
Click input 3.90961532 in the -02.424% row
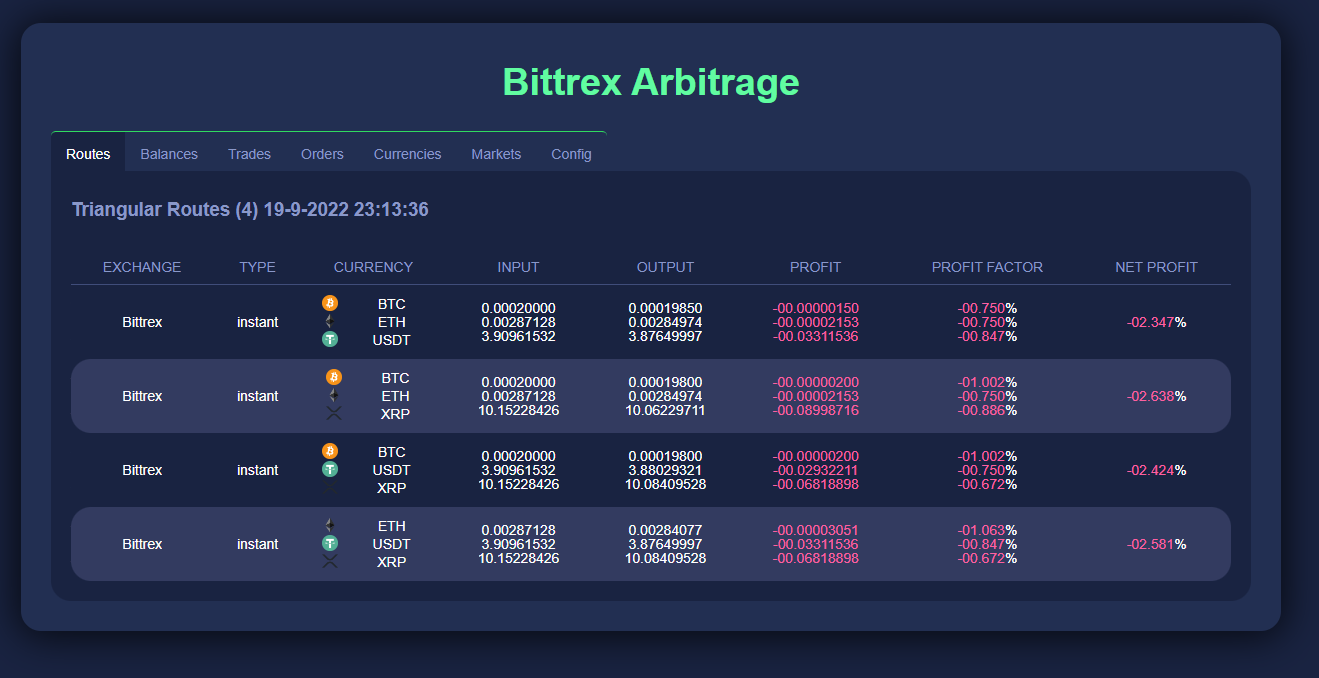coord(518,470)
